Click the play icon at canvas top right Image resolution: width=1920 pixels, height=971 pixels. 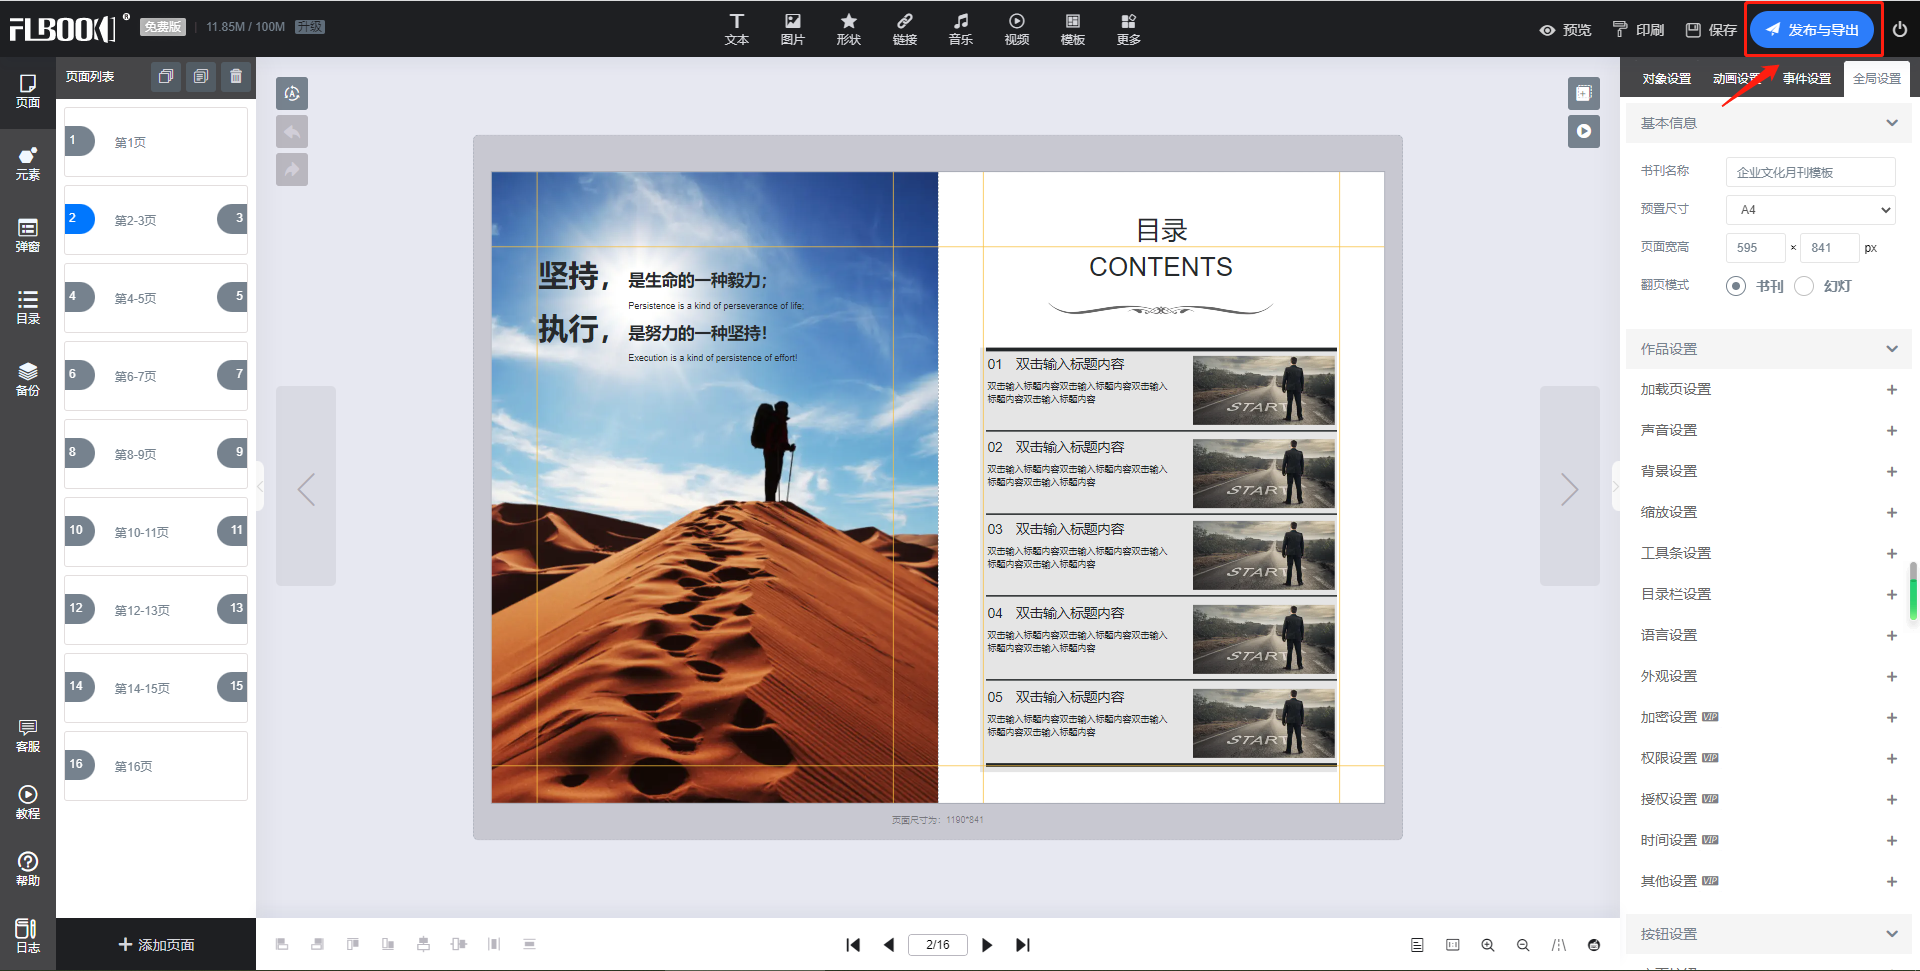click(1584, 131)
